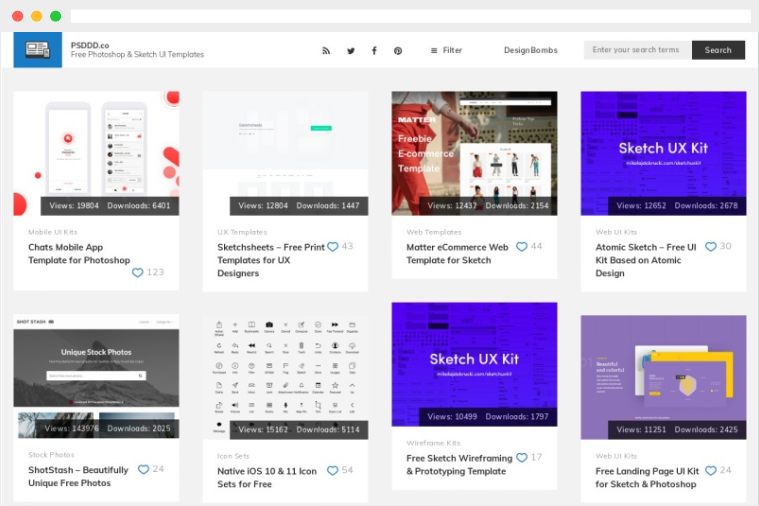Screen dimensions: 759x506
Task: Select the Mobile UI Kits category label
Action: click(53, 232)
